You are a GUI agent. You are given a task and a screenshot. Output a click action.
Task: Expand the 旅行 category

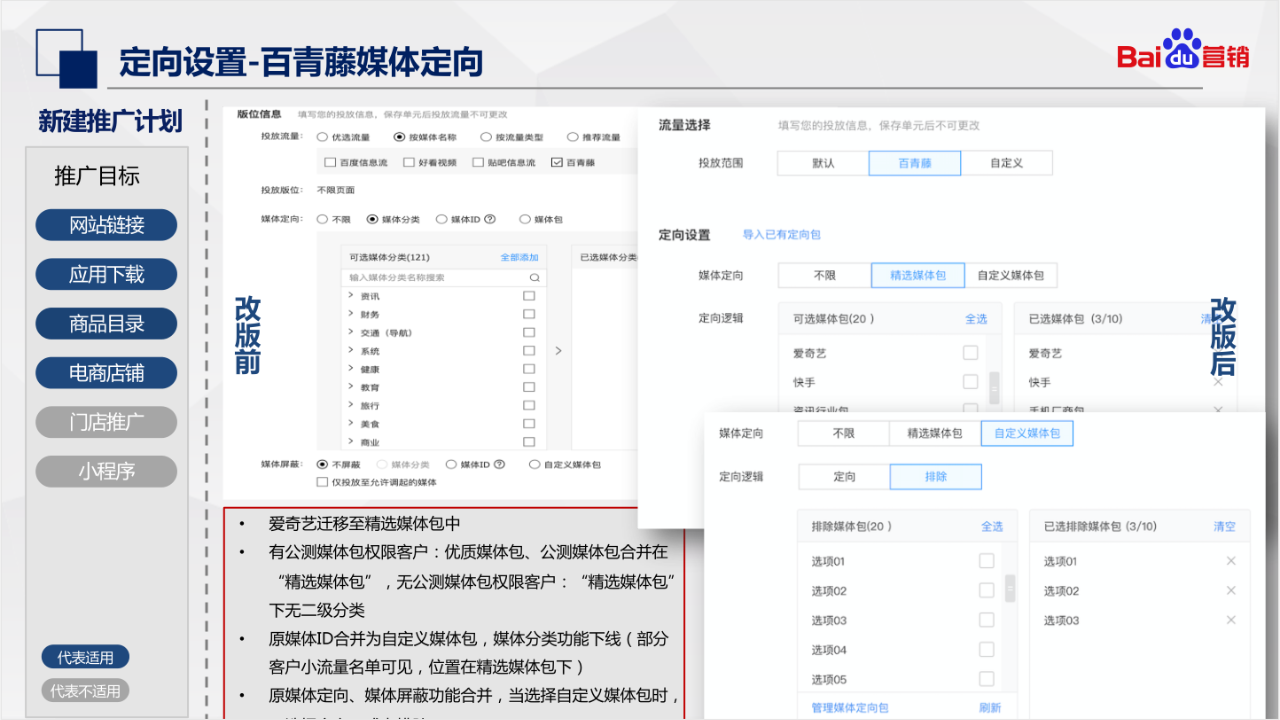(351, 405)
